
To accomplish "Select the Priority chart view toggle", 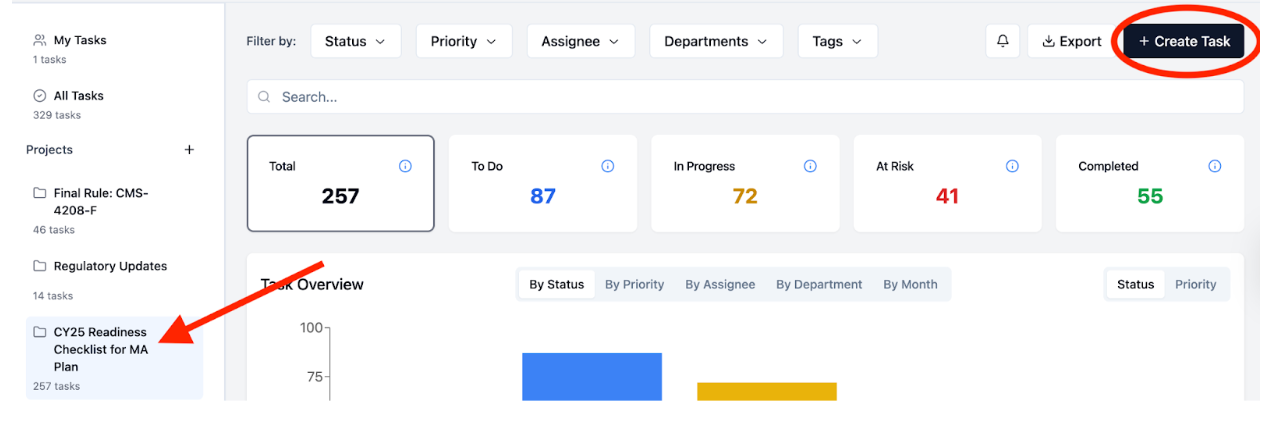I will click(x=1196, y=284).
